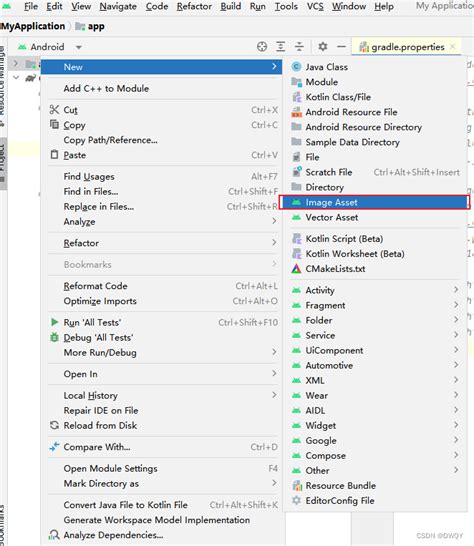Hide the project tool window with minus icon

(342, 47)
